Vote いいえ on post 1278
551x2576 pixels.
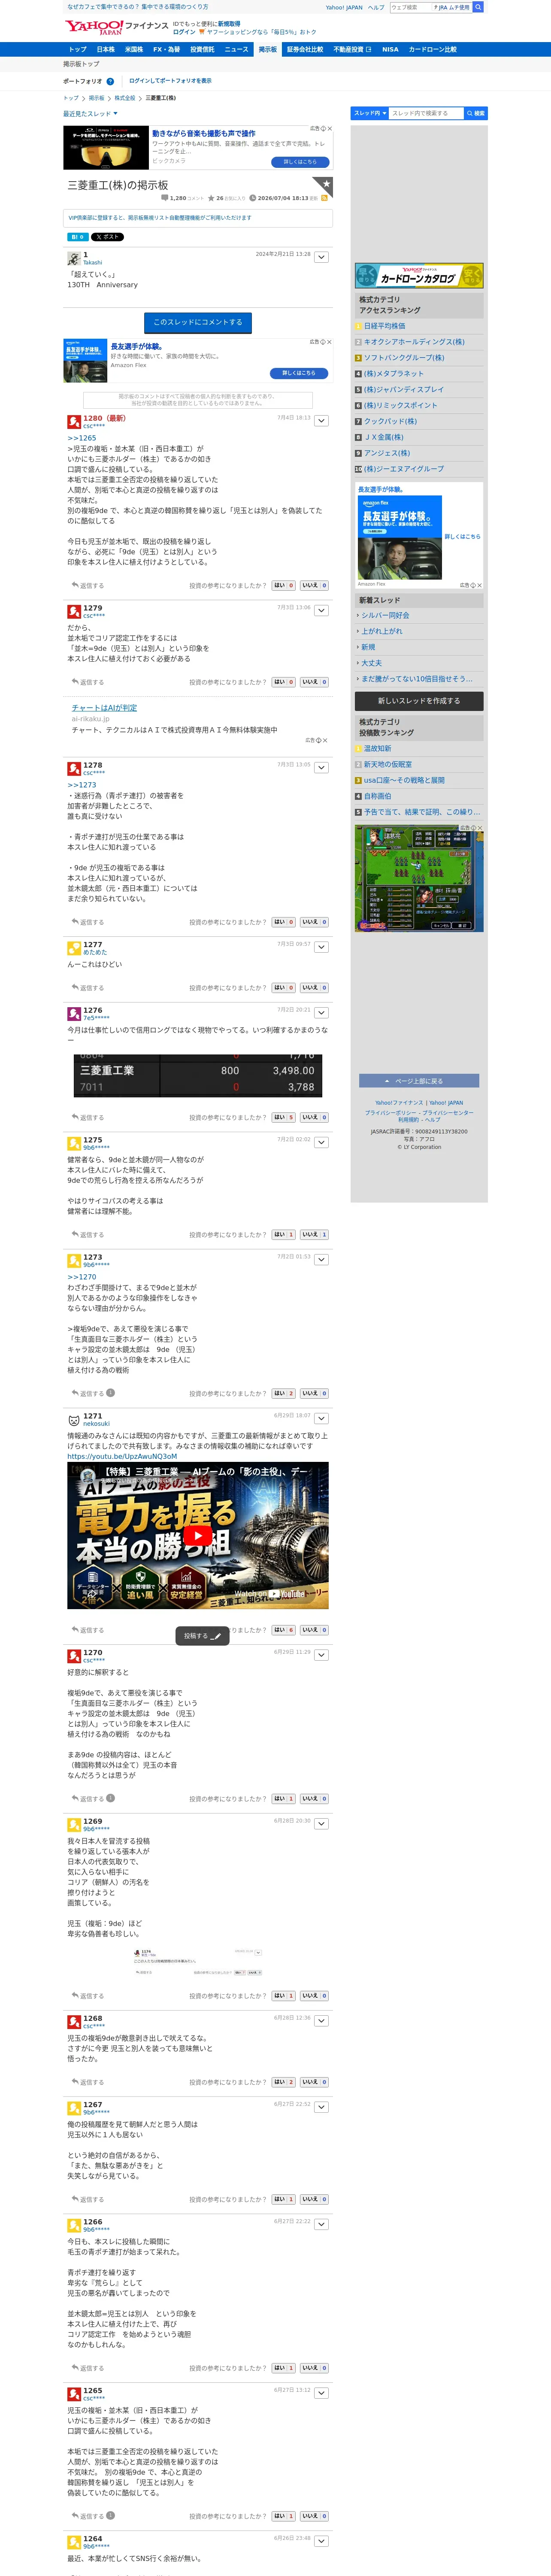314,922
